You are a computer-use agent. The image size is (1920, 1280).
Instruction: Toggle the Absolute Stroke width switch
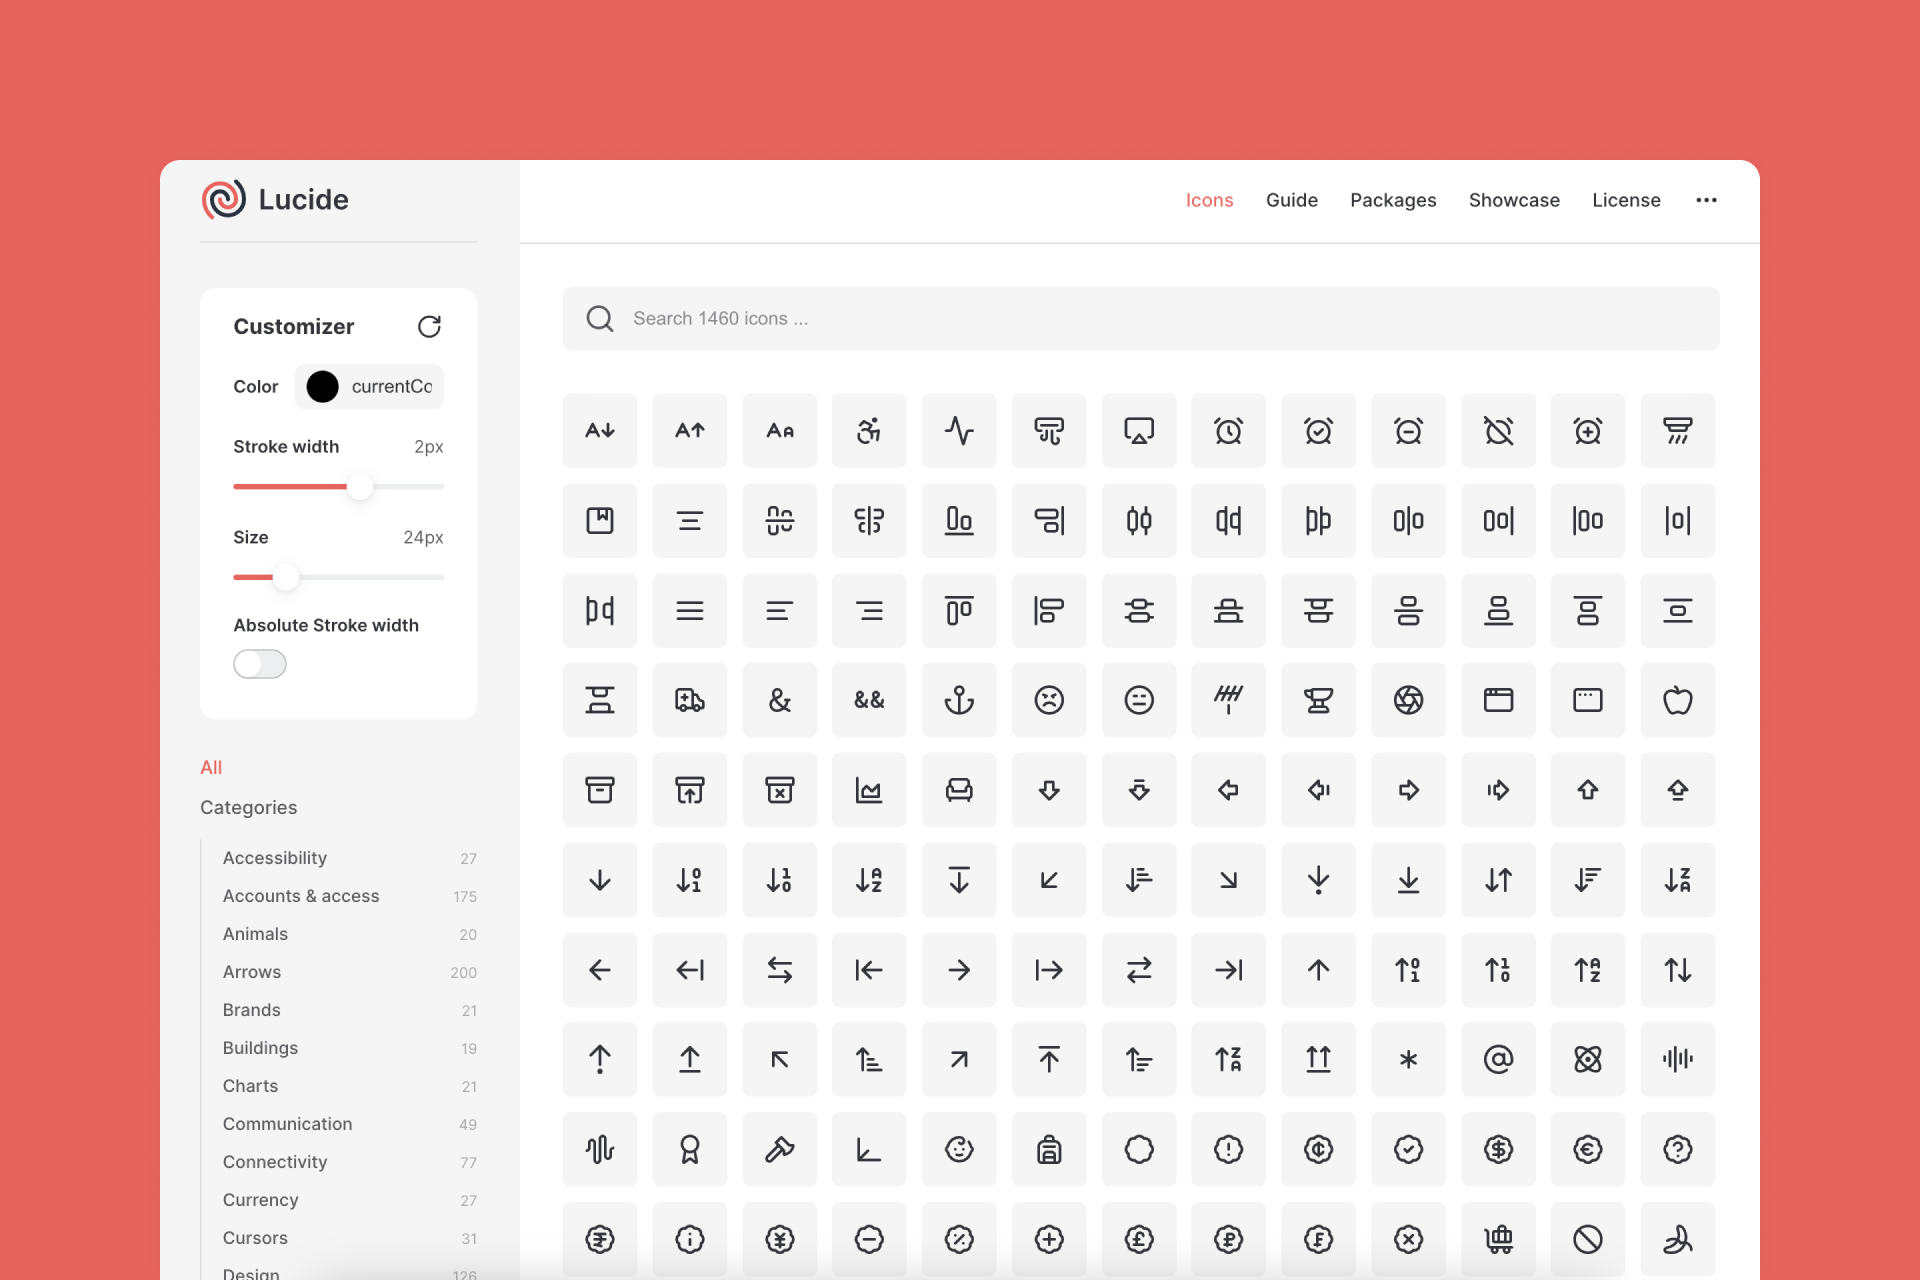259,663
